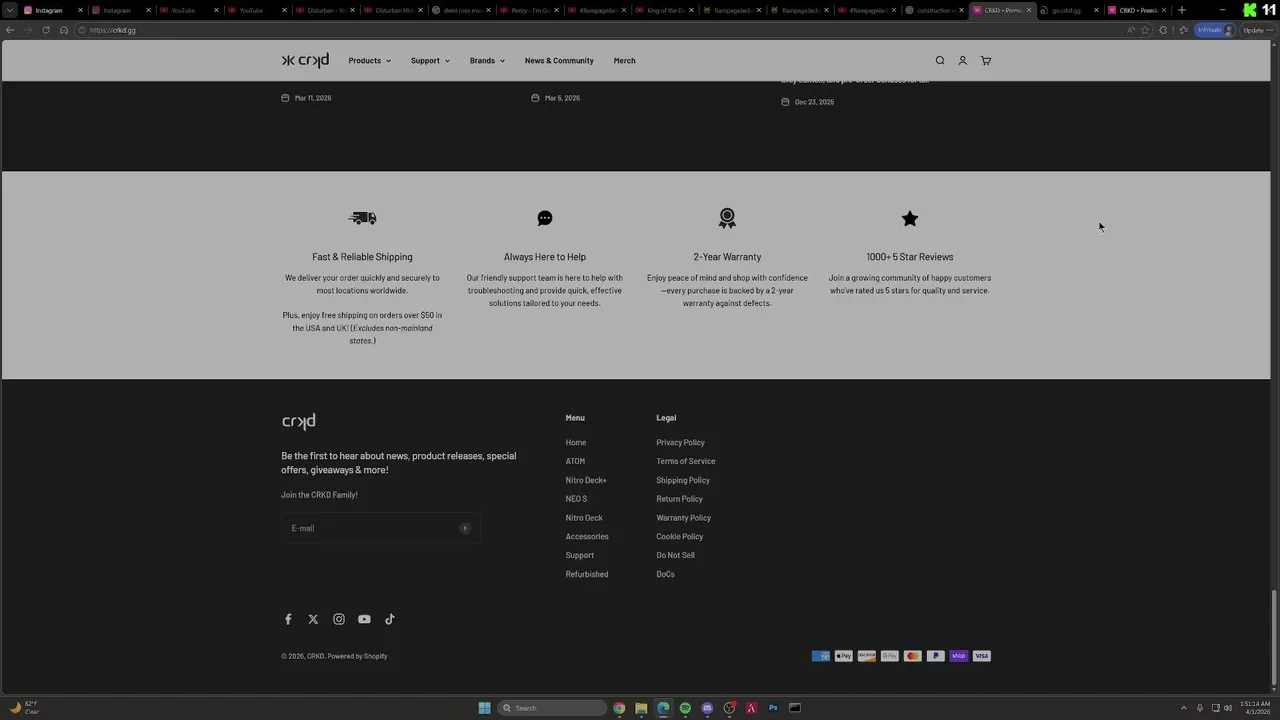This screenshot has width=1280, height=720.
Task: Open the Terms of Service link
Action: pyautogui.click(x=686, y=462)
